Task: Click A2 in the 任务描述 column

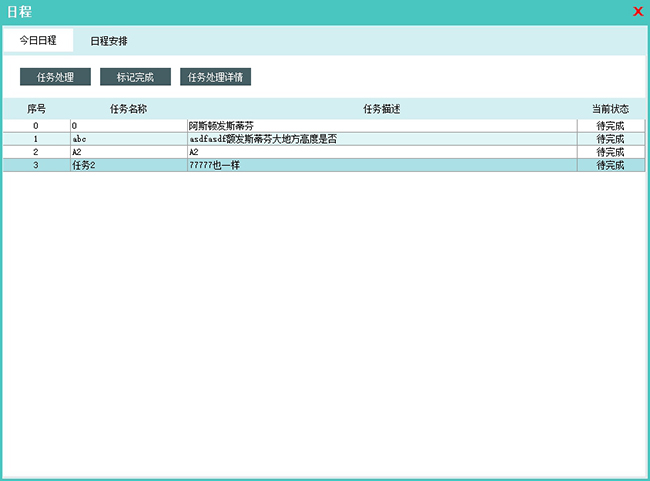Action: click(195, 152)
